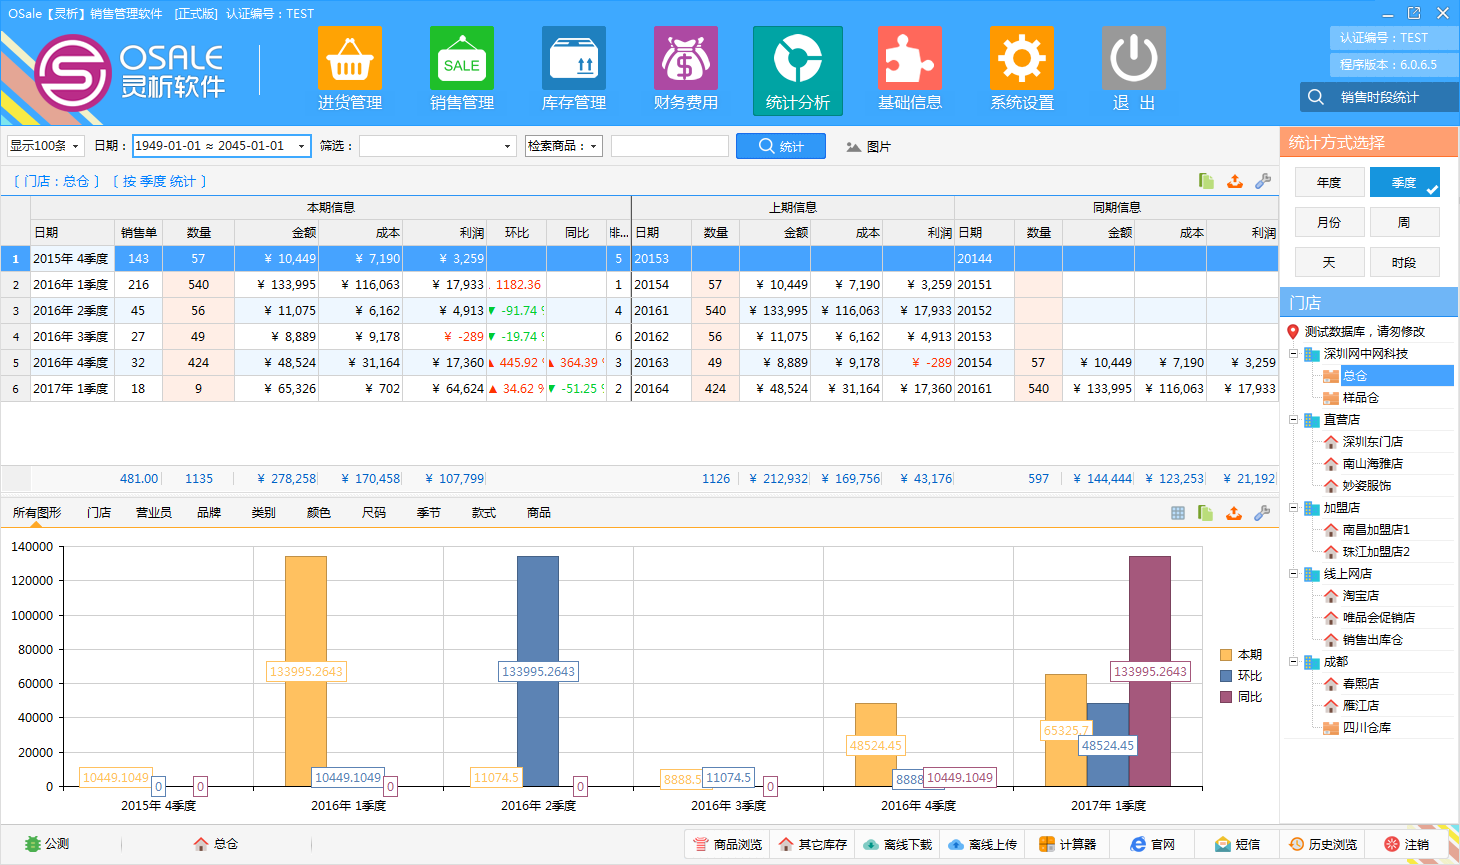Select the 周 weekly statistics mode
This screenshot has height=865, width=1460.
pos(1404,222)
